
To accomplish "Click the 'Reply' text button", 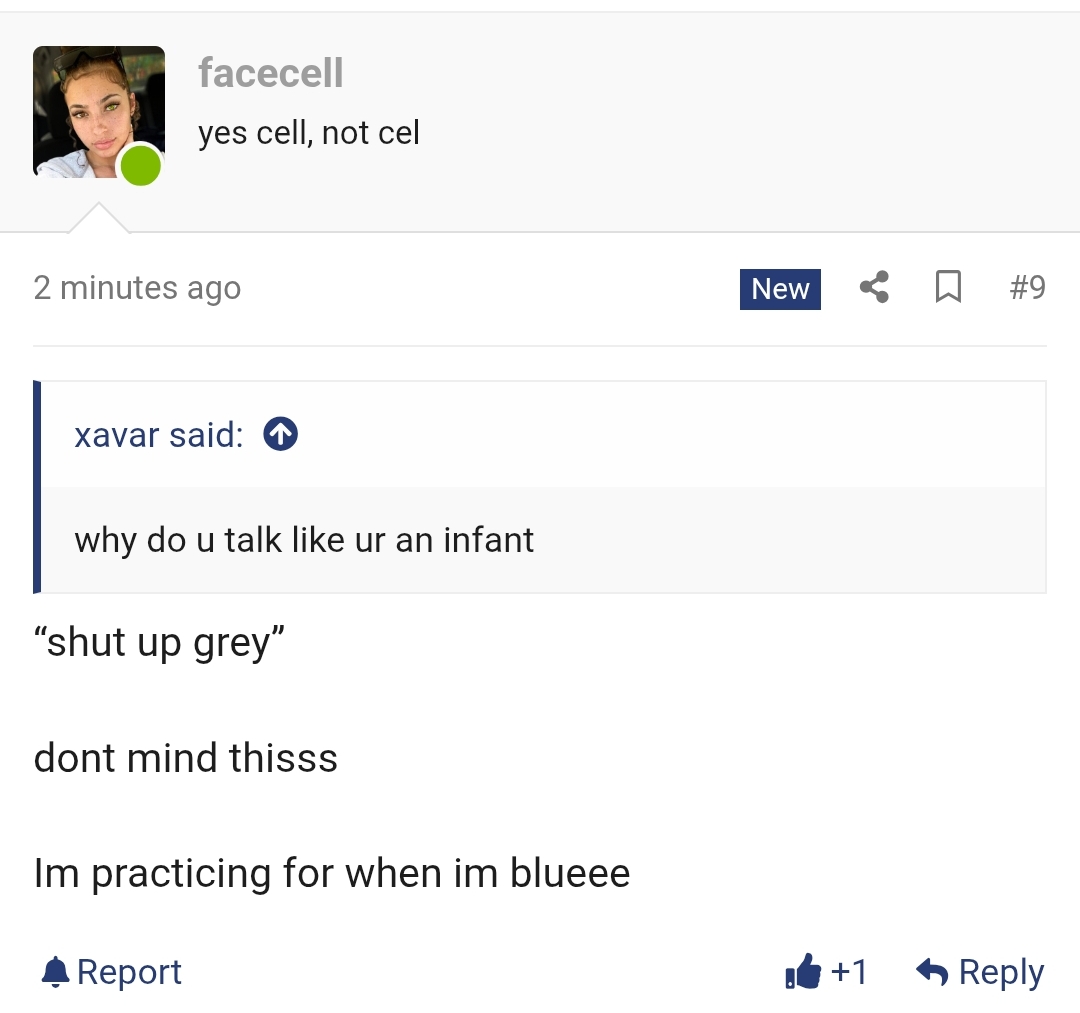I will (x=1001, y=972).
